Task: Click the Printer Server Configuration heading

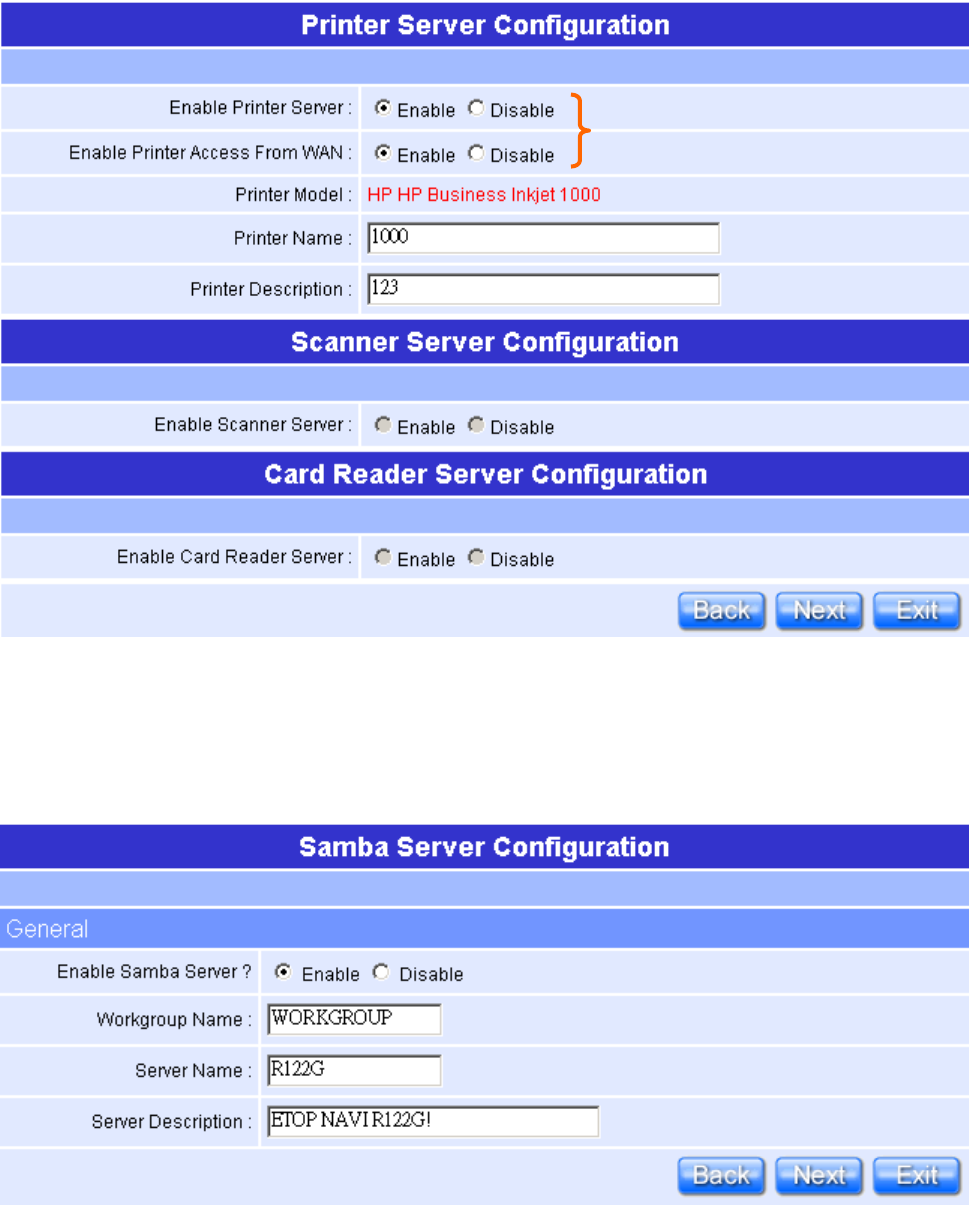Action: click(485, 25)
